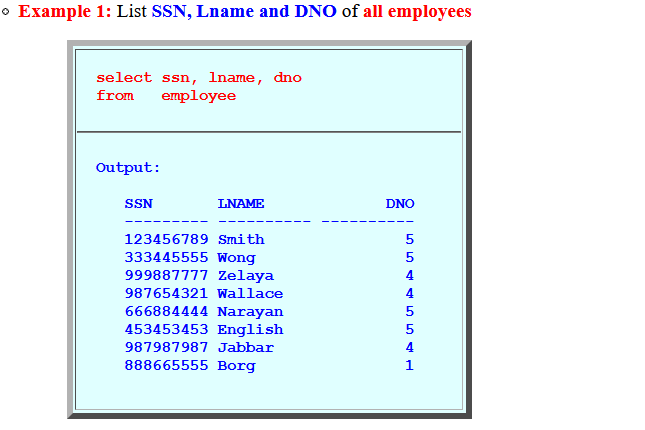Click the DNO value 1 for Borg
The height and width of the screenshot is (430, 645).
coord(409,365)
